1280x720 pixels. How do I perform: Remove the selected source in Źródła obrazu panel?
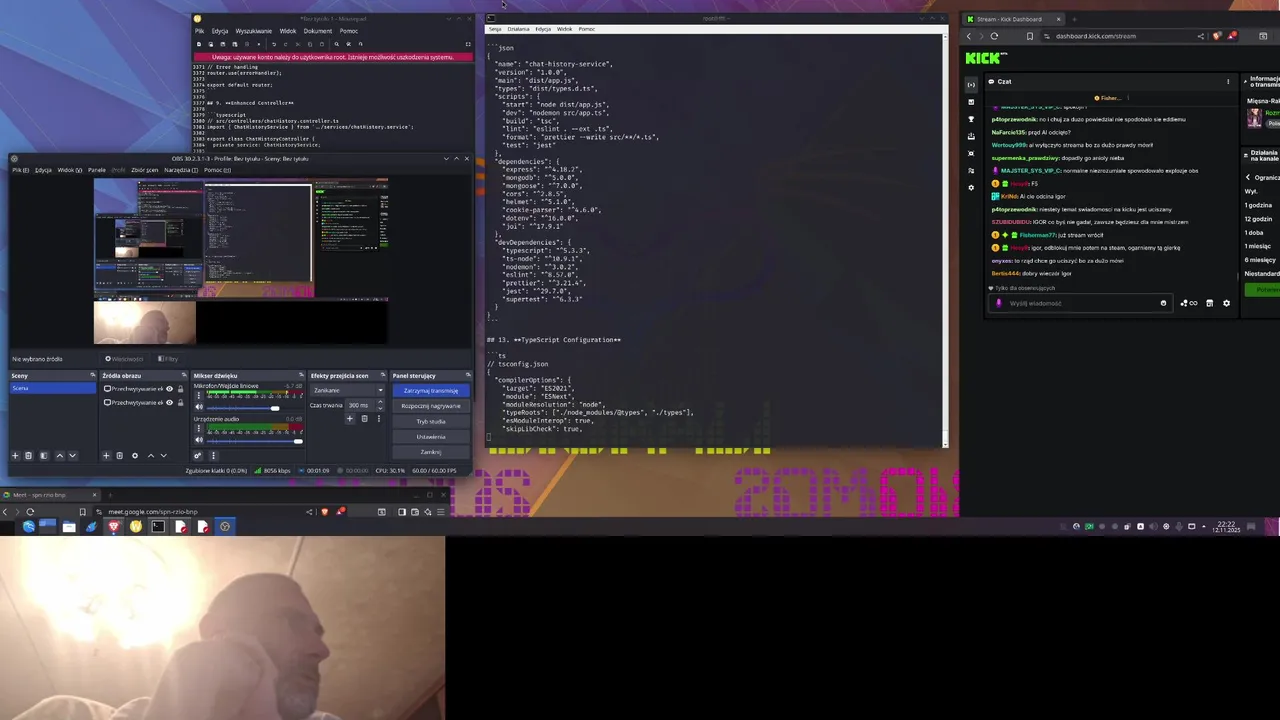tap(119, 456)
